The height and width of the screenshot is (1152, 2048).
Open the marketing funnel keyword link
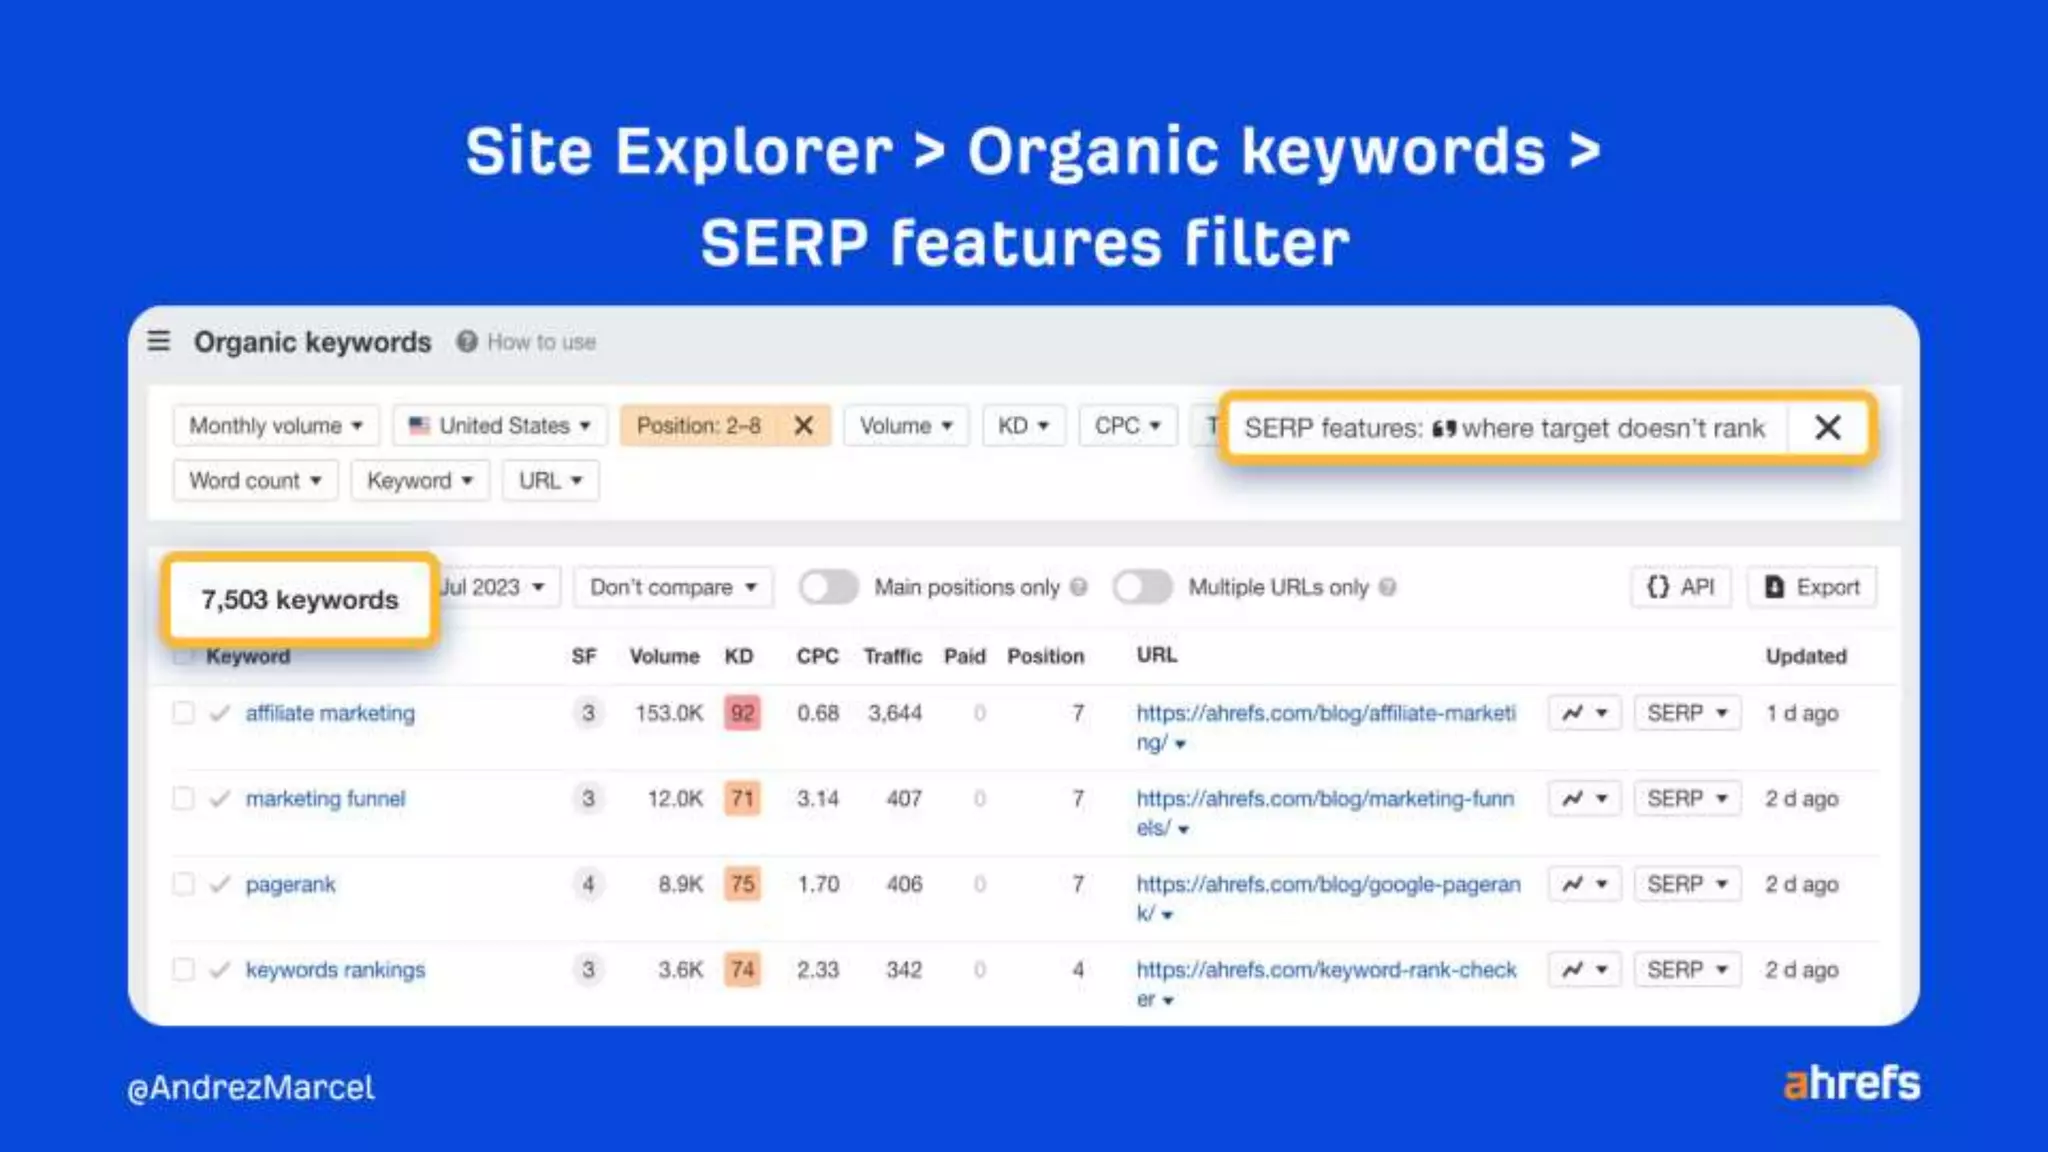325,798
